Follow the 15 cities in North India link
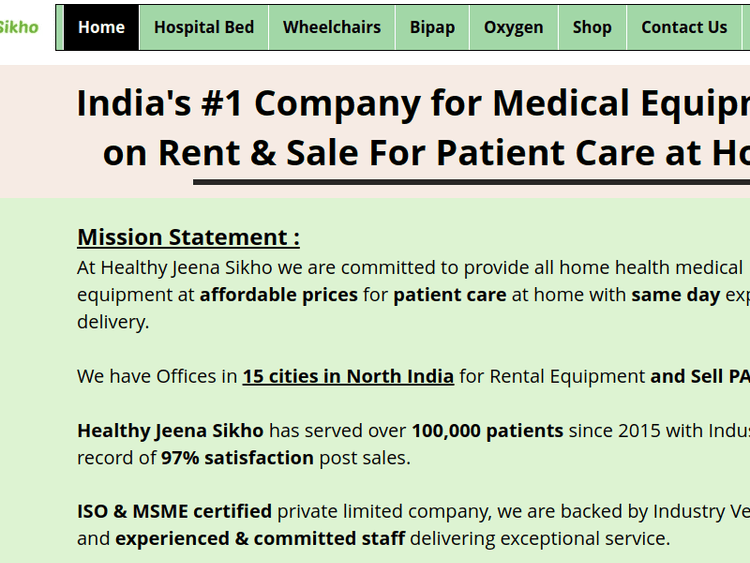 click(348, 376)
